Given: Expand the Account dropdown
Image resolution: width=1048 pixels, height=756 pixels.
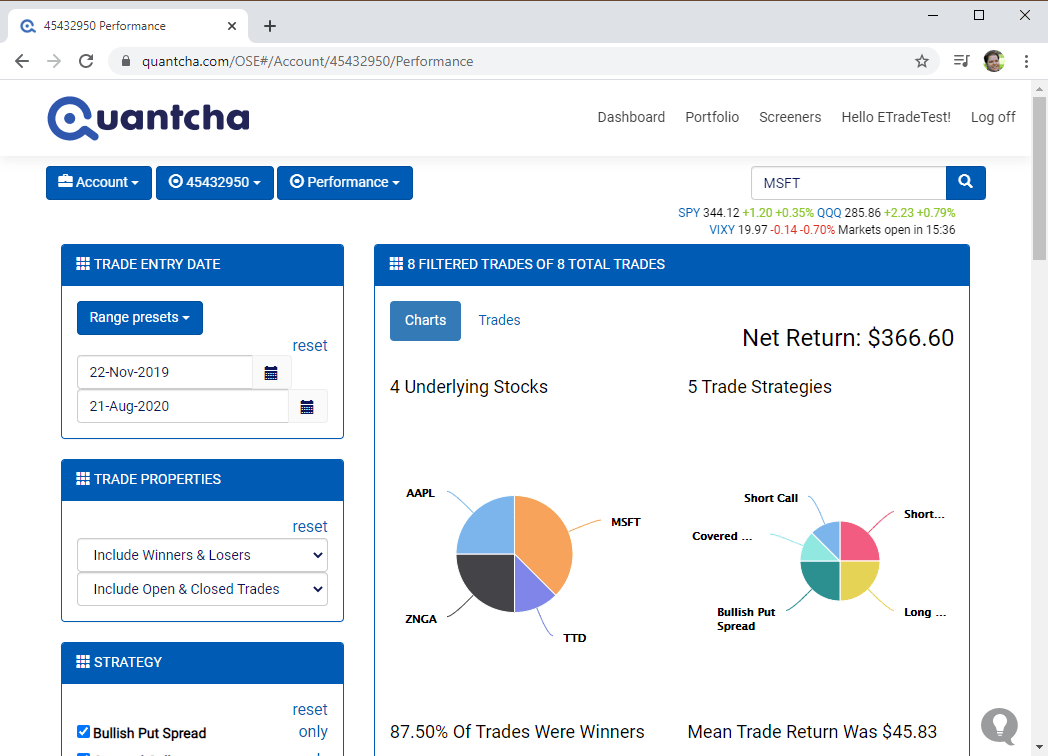Looking at the screenshot, I should tap(99, 182).
